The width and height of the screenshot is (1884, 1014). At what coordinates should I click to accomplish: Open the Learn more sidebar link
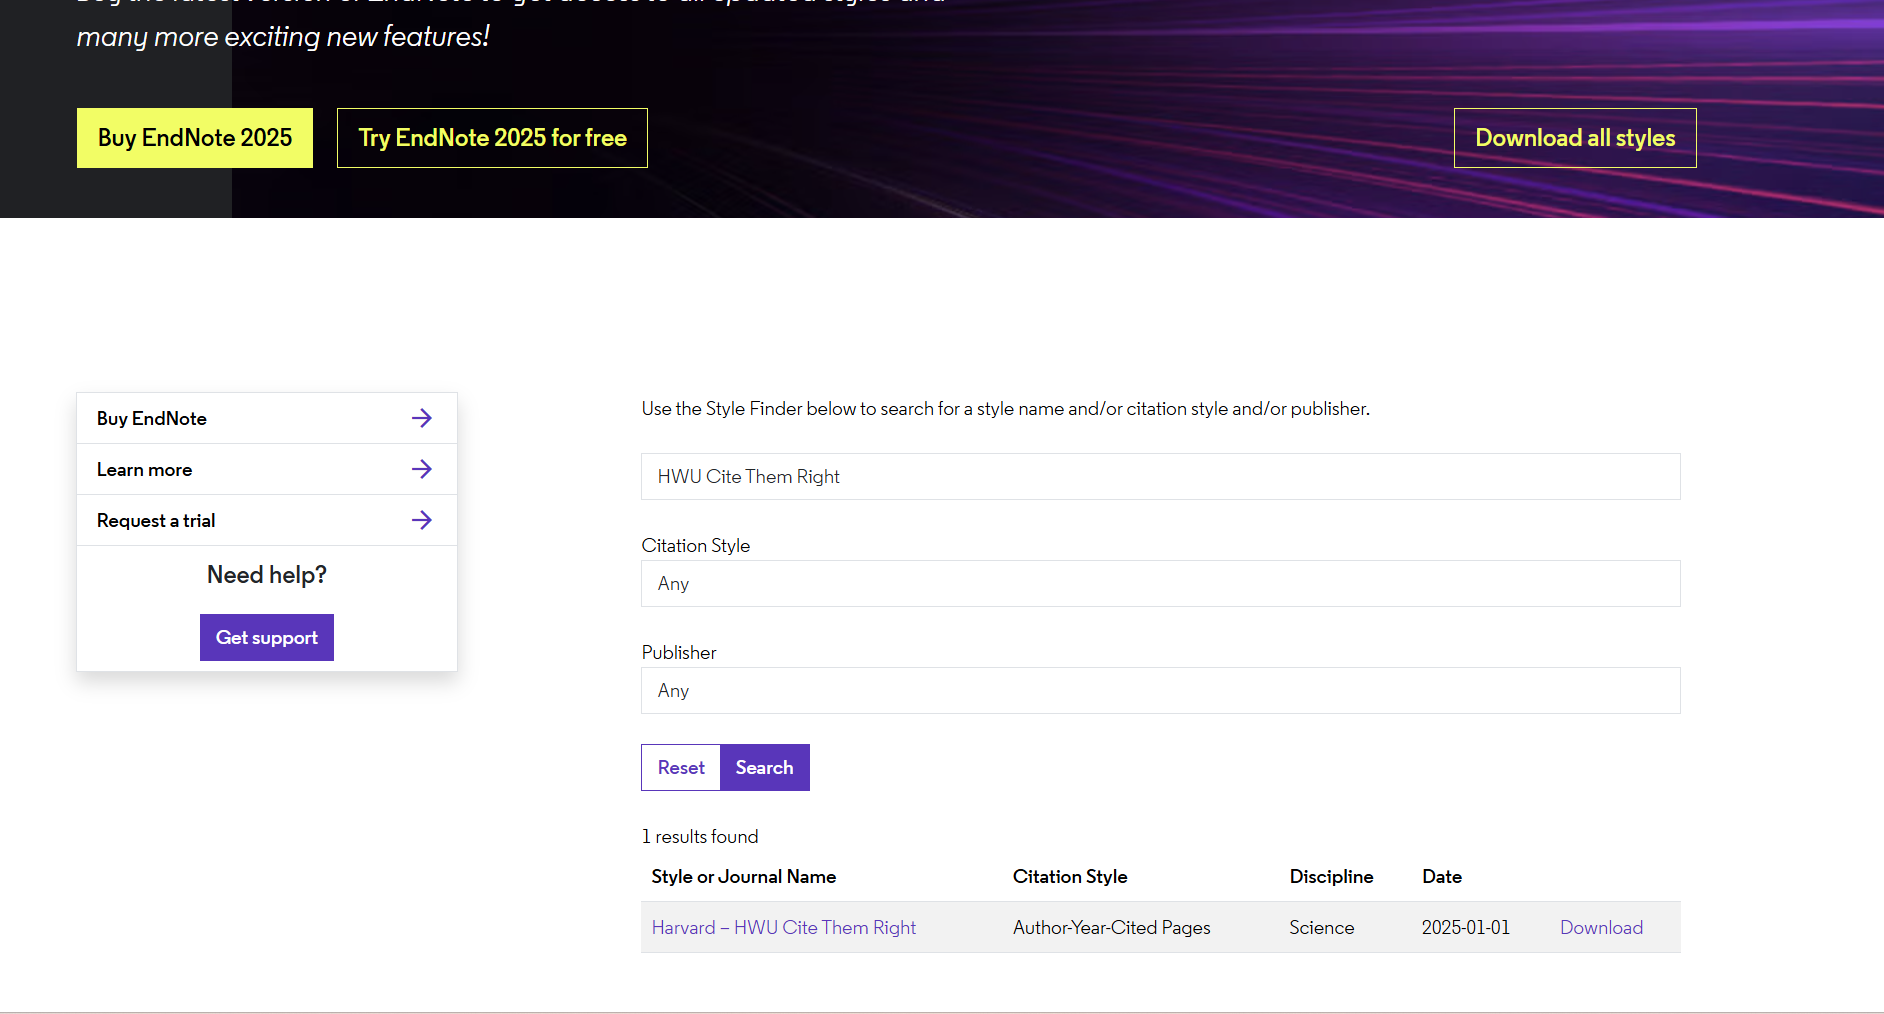(x=267, y=469)
